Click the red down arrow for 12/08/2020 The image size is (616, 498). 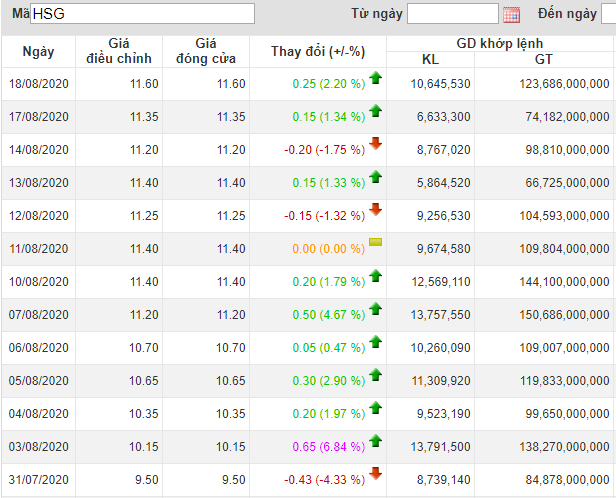[x=376, y=210]
